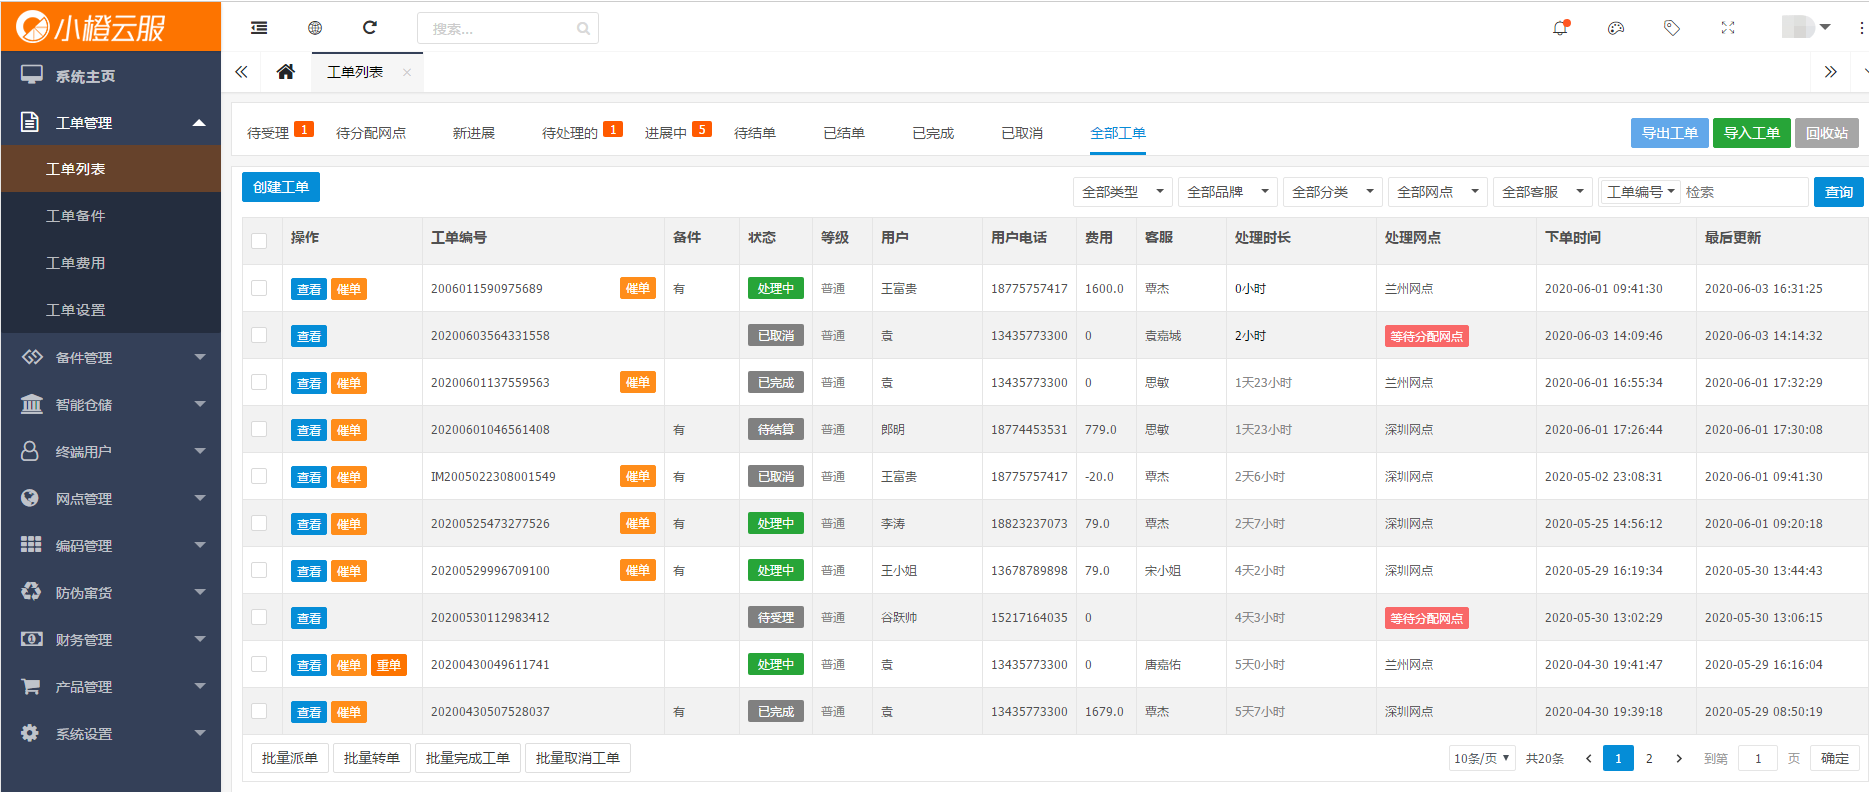The width and height of the screenshot is (1869, 792).
Task: Switch to the 待处理的 tab
Action: click(570, 133)
